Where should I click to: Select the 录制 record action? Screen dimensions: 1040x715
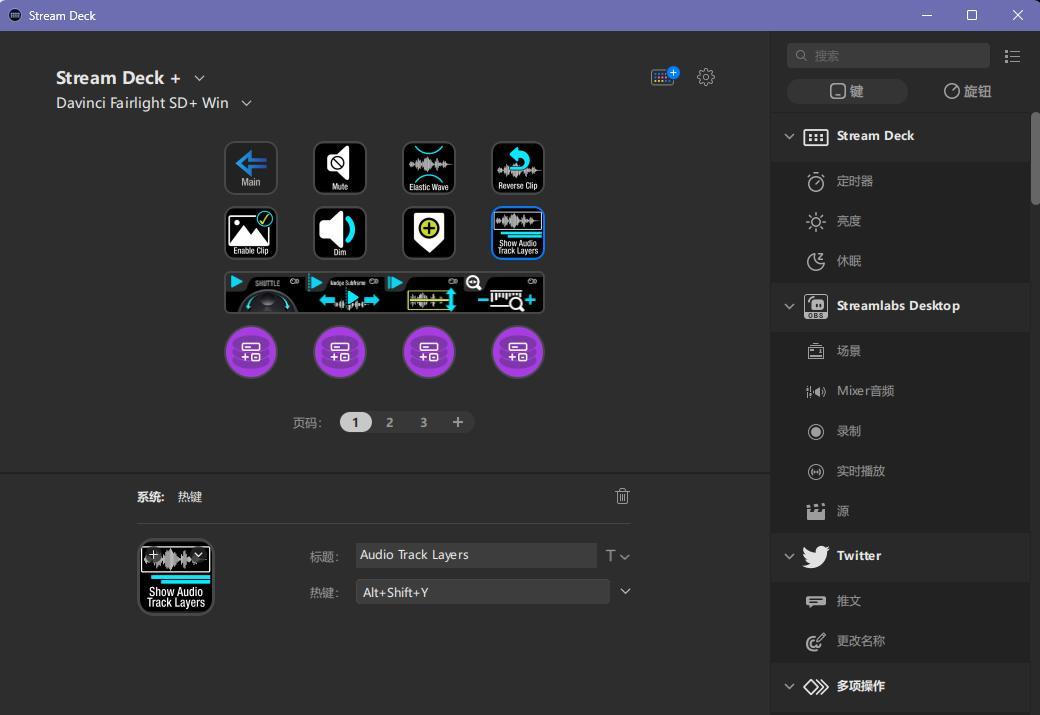(902, 431)
